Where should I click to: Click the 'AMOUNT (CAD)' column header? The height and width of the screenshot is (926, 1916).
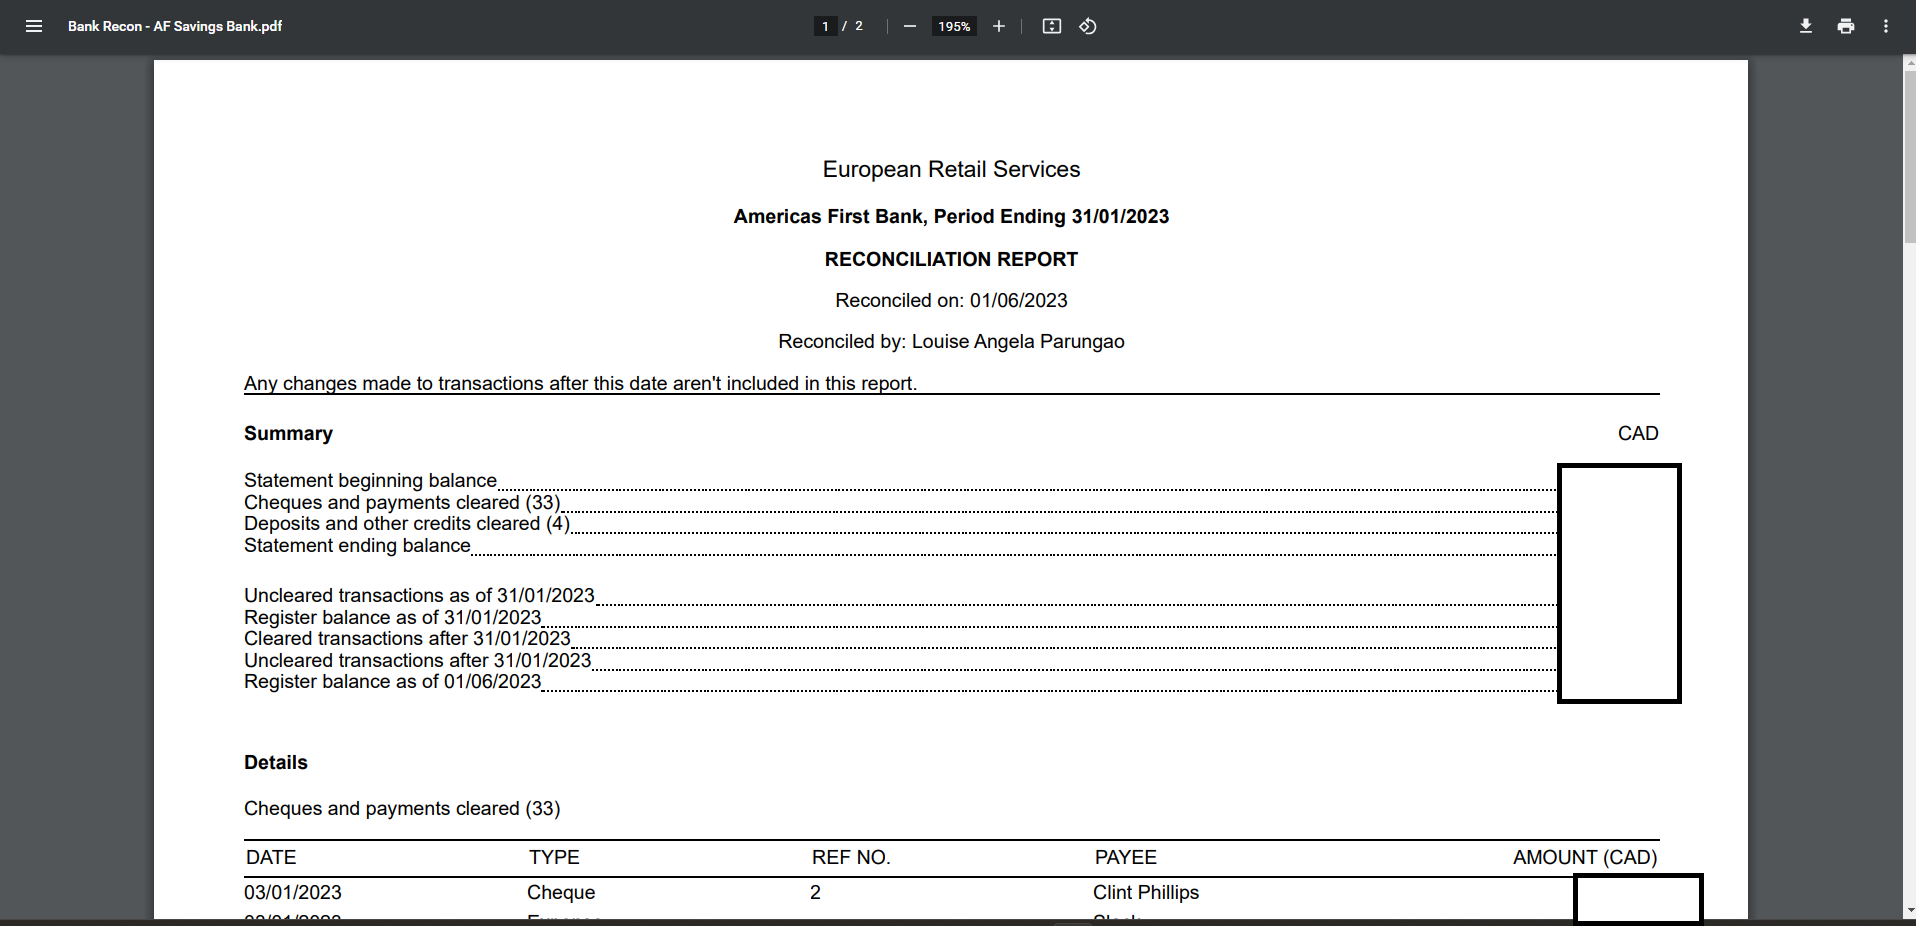point(1585,857)
